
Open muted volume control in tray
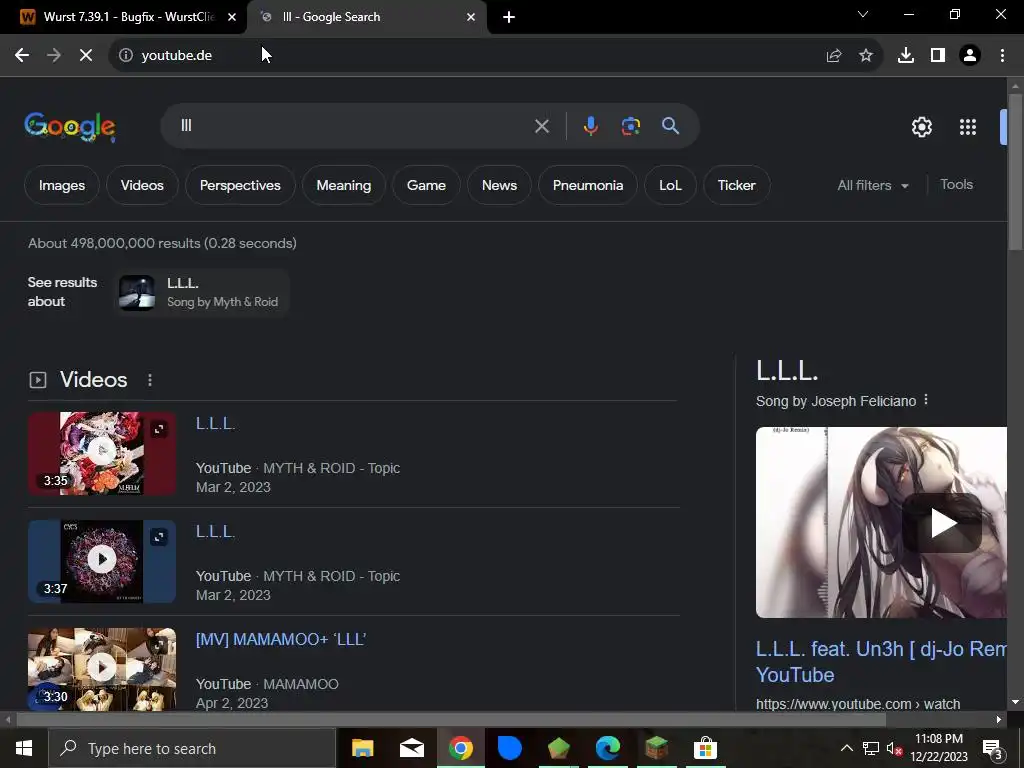[894, 748]
